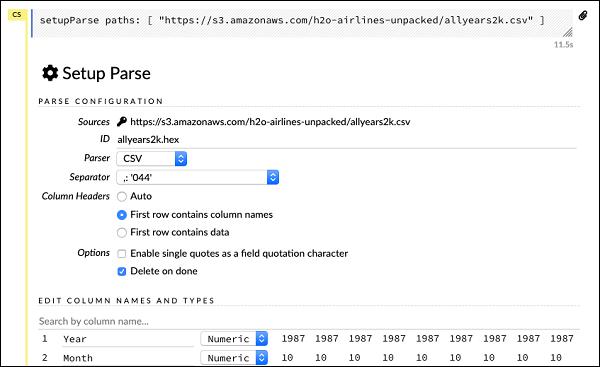Click the first 1987 value in Year row
The height and width of the screenshot is (367, 600).
coord(293,339)
